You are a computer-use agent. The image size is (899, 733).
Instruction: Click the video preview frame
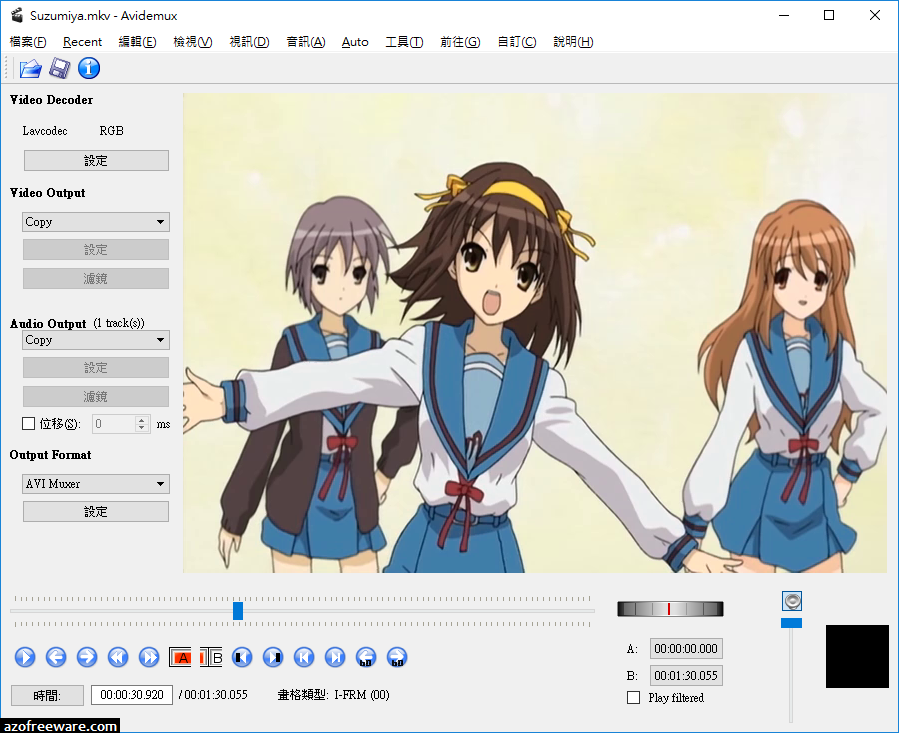click(535, 333)
